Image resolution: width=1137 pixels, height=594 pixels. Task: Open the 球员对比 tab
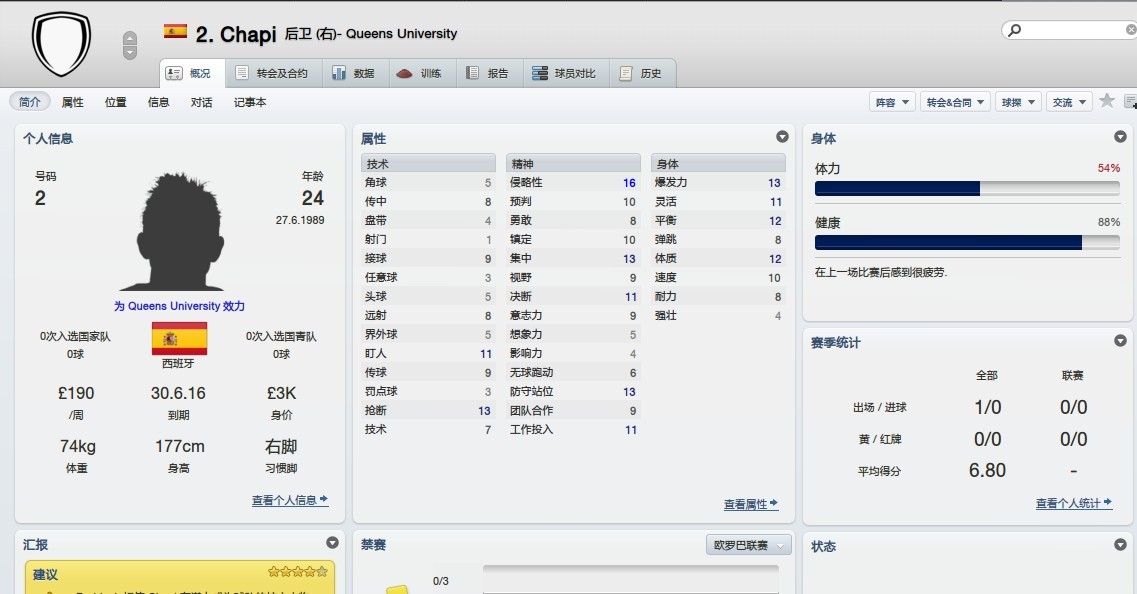point(564,73)
